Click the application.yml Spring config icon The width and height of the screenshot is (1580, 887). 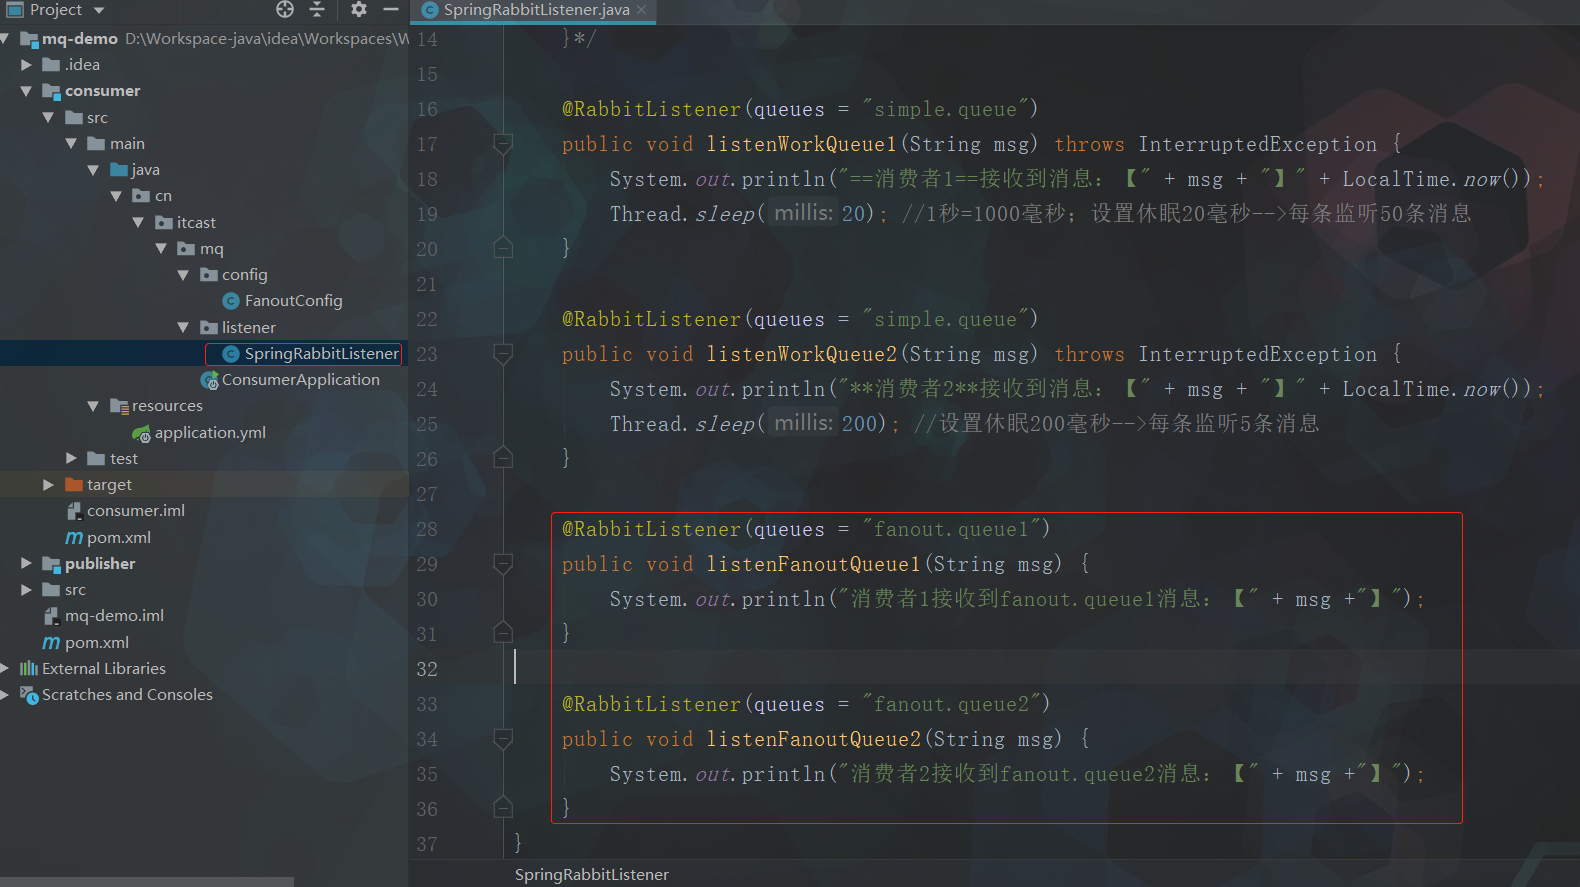(142, 433)
